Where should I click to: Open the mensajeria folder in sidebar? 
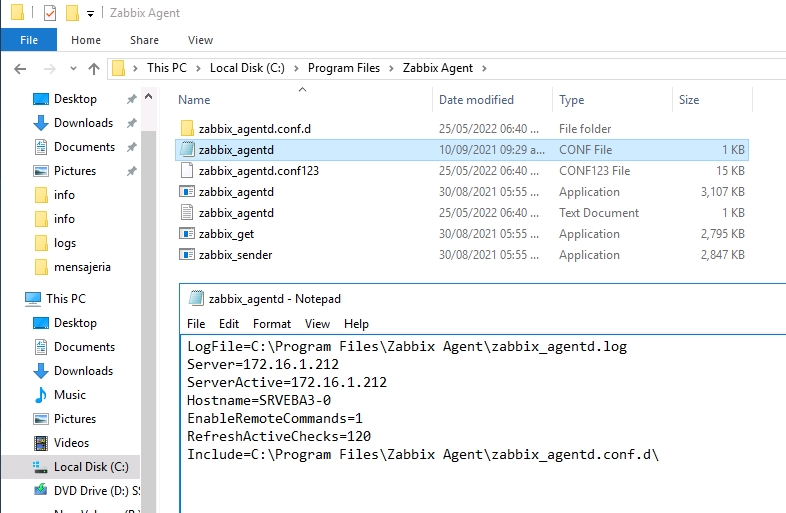click(x=82, y=267)
